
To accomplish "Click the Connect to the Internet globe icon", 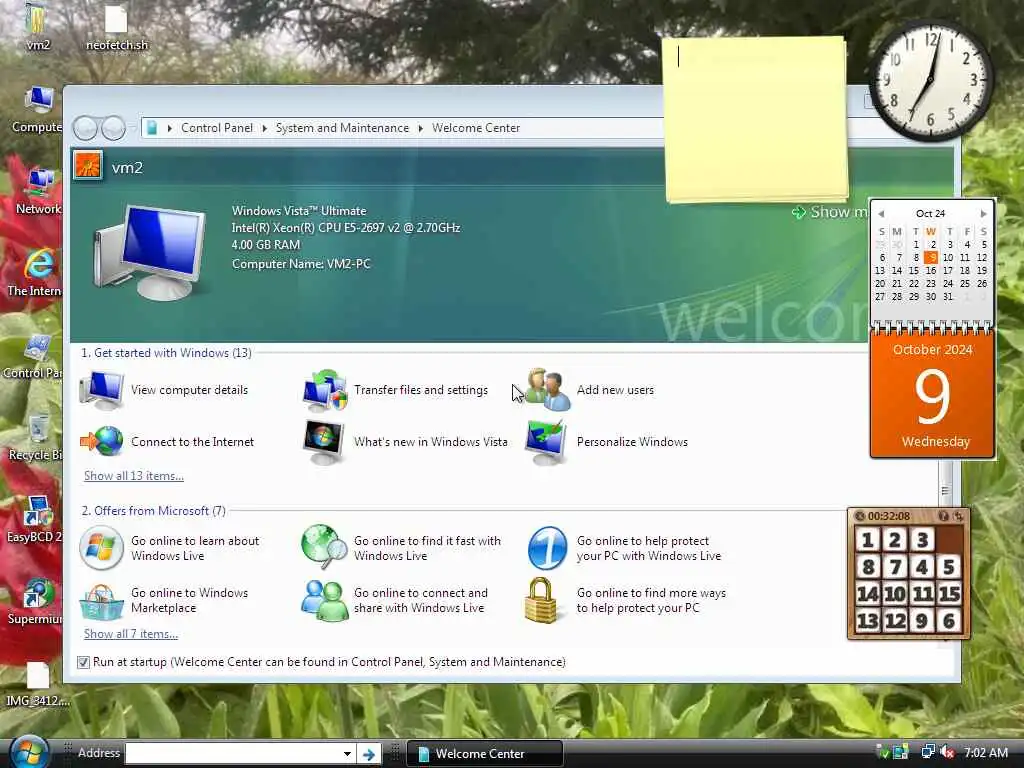I will coord(101,441).
